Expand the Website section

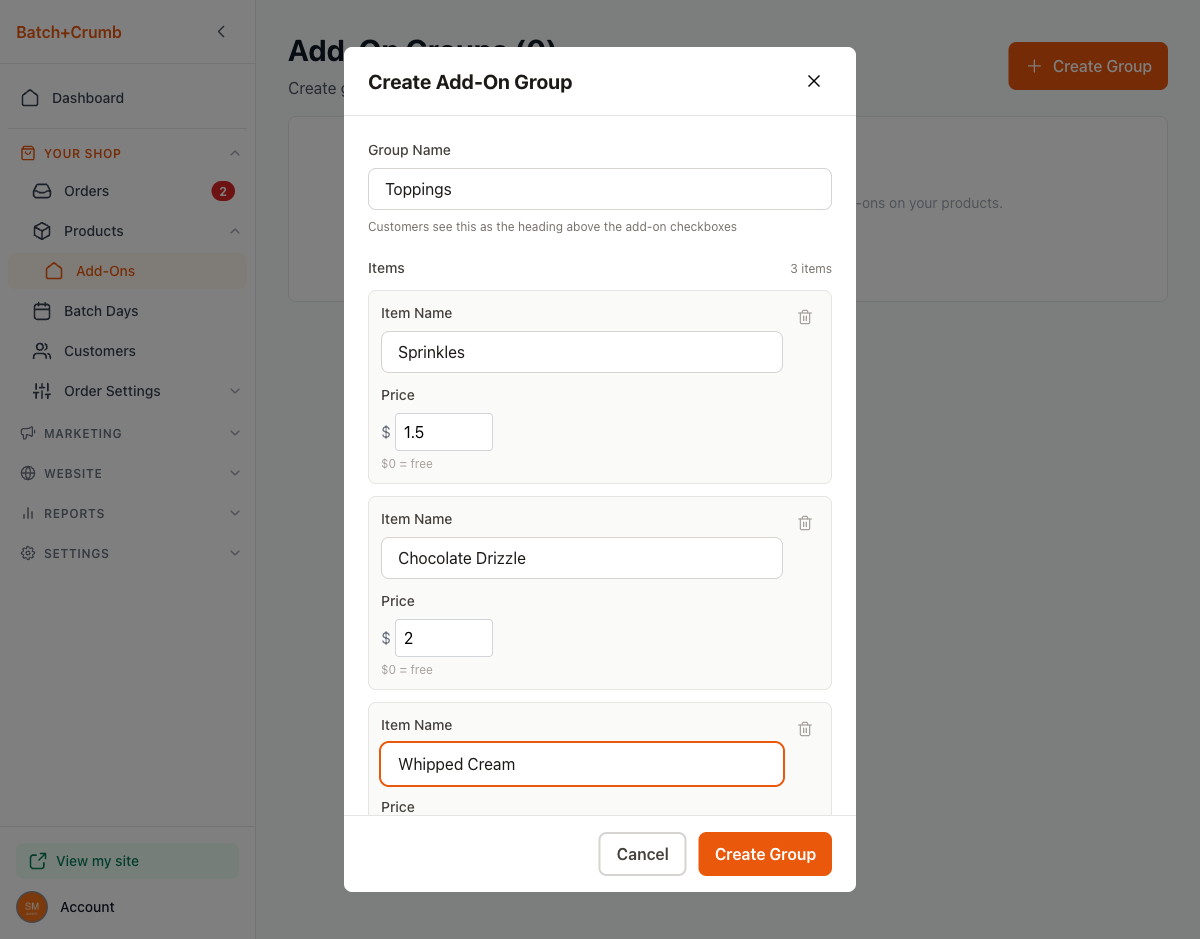click(x=235, y=473)
